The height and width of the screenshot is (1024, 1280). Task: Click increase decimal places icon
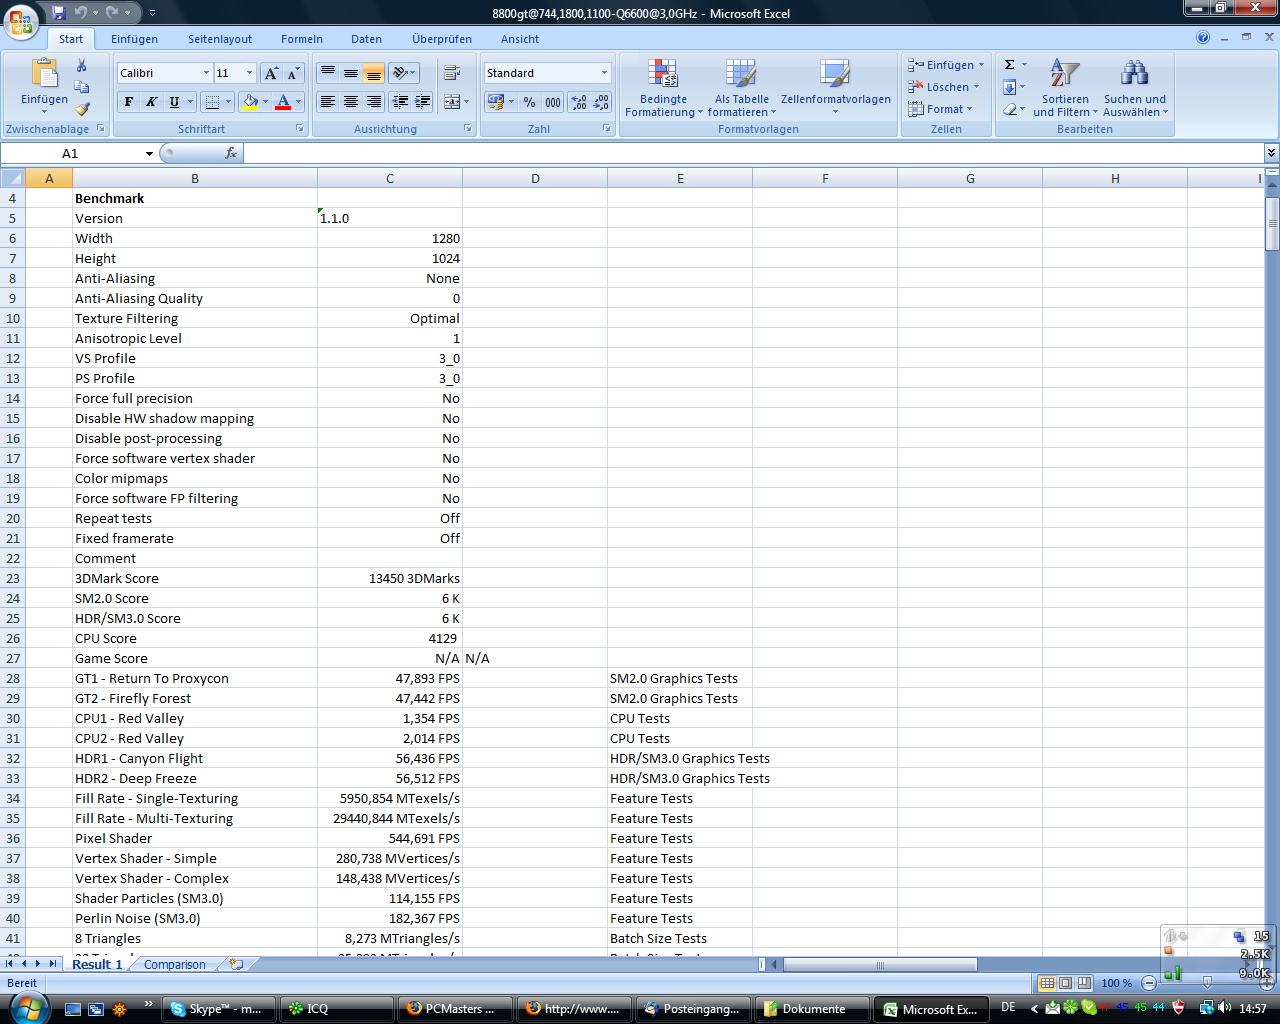(579, 102)
